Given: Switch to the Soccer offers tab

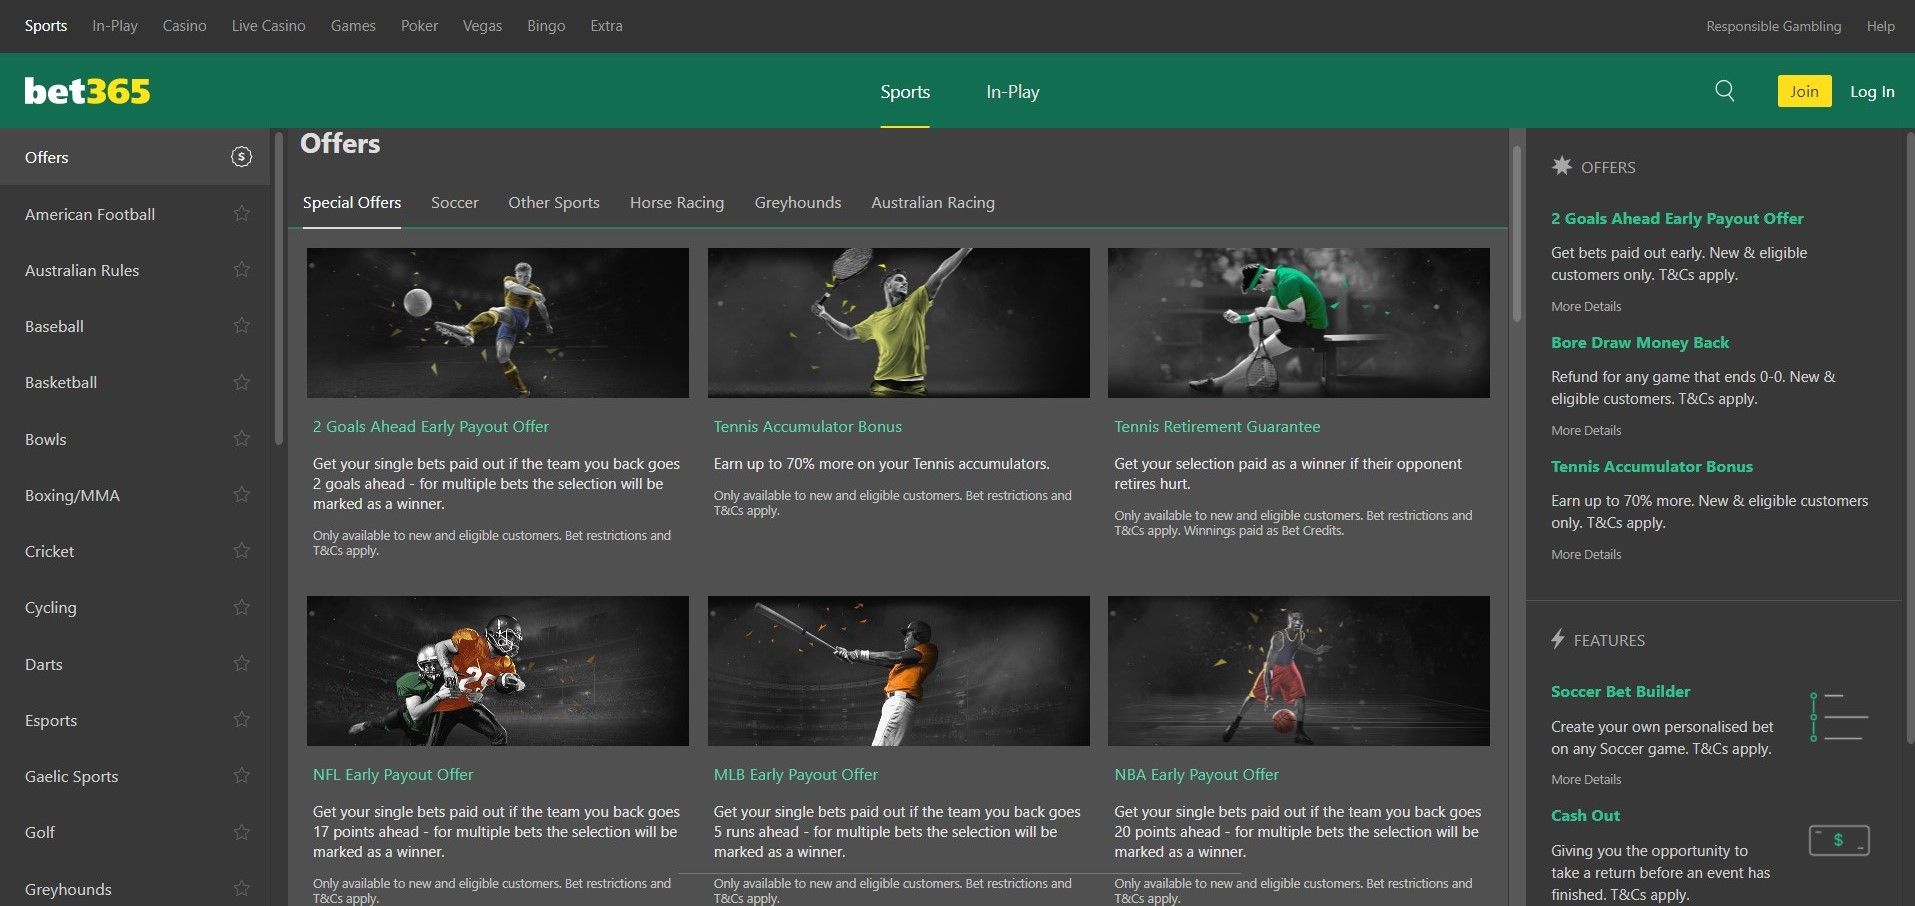Looking at the screenshot, I should click(x=455, y=202).
